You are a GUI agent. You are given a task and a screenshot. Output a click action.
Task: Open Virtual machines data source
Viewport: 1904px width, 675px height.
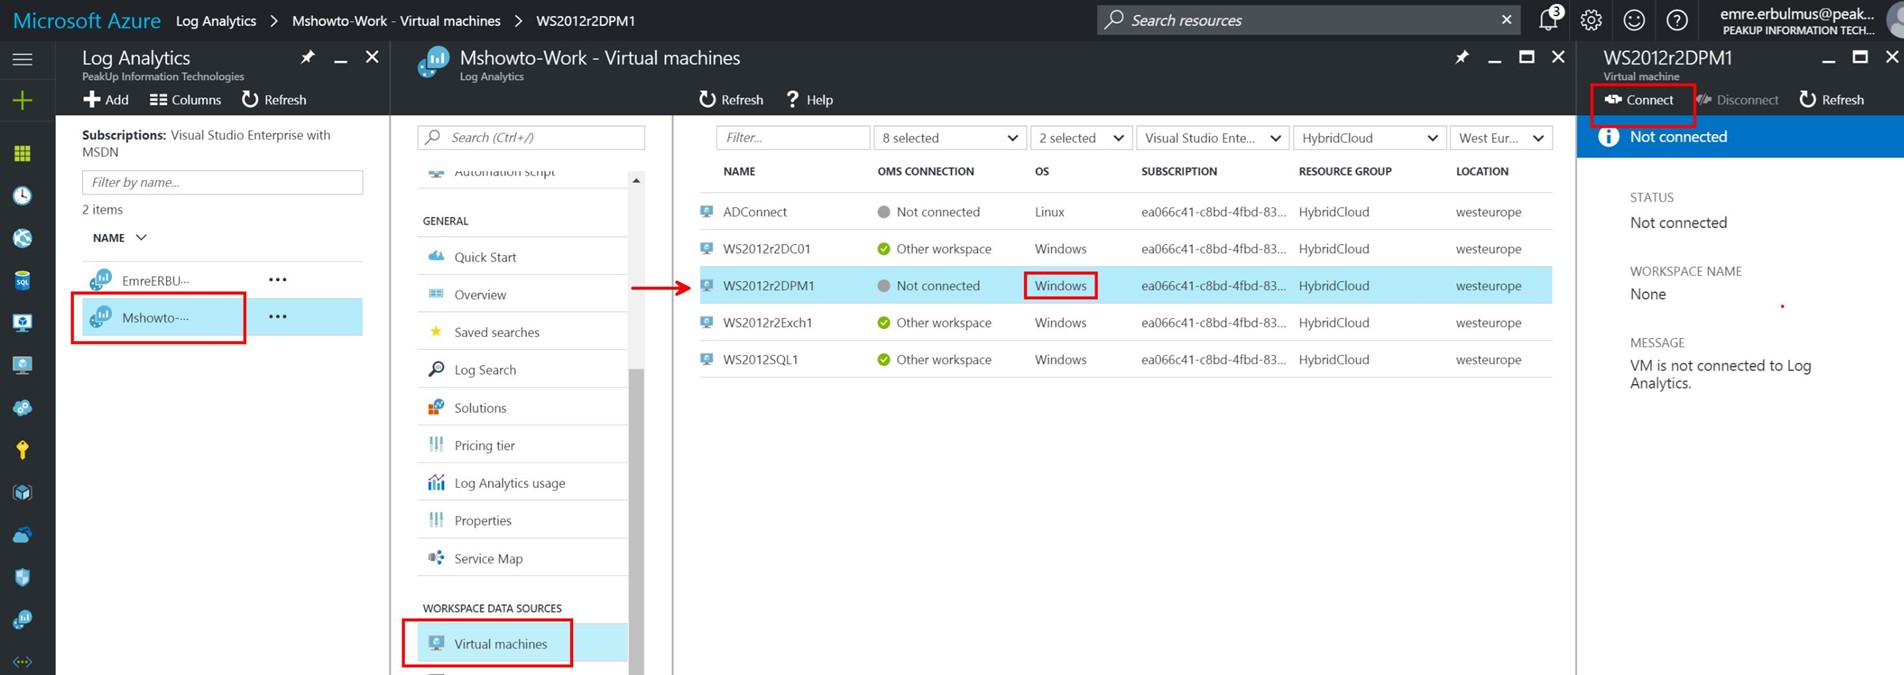pos(522,643)
